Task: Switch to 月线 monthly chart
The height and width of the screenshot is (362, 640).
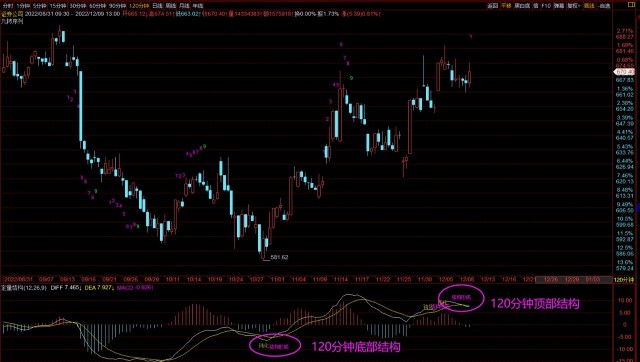Action: 184,6
